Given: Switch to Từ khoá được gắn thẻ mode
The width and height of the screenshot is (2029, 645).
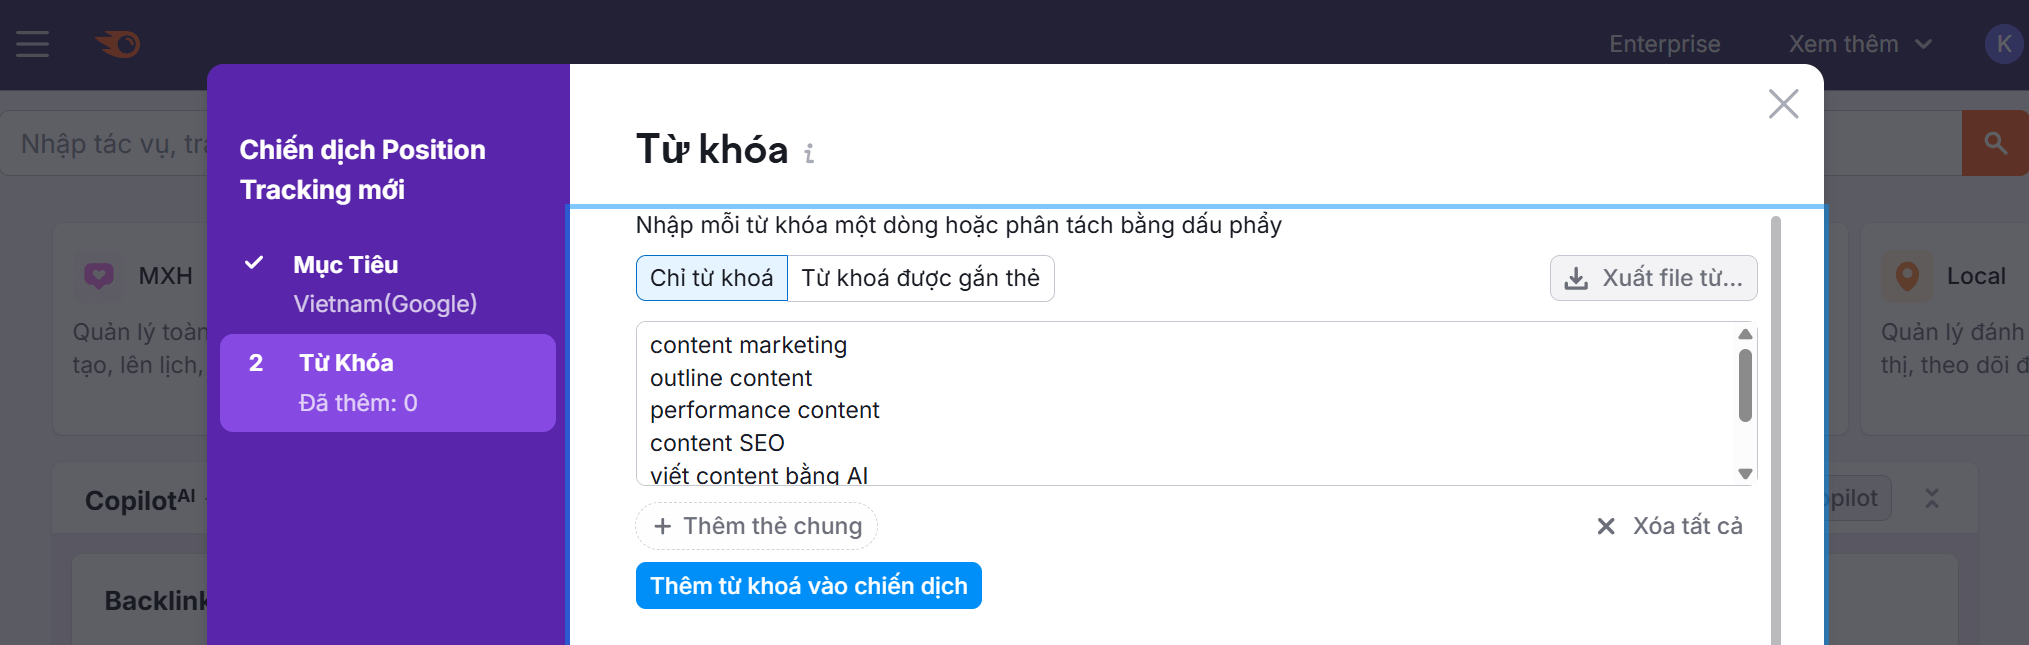Looking at the screenshot, I should click(921, 278).
